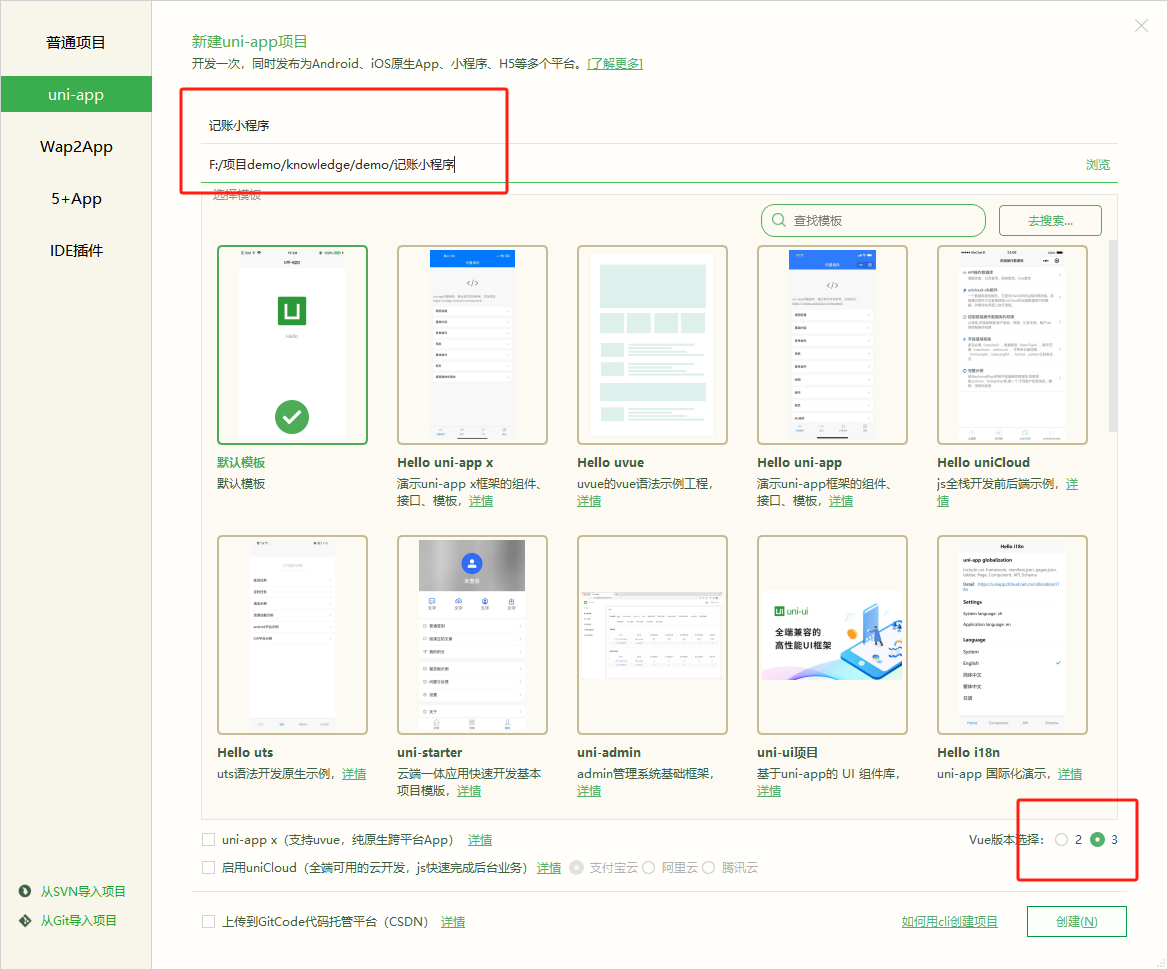Screen dimensions: 1168x970
Task: Select the uni-starter template
Action: click(472, 635)
